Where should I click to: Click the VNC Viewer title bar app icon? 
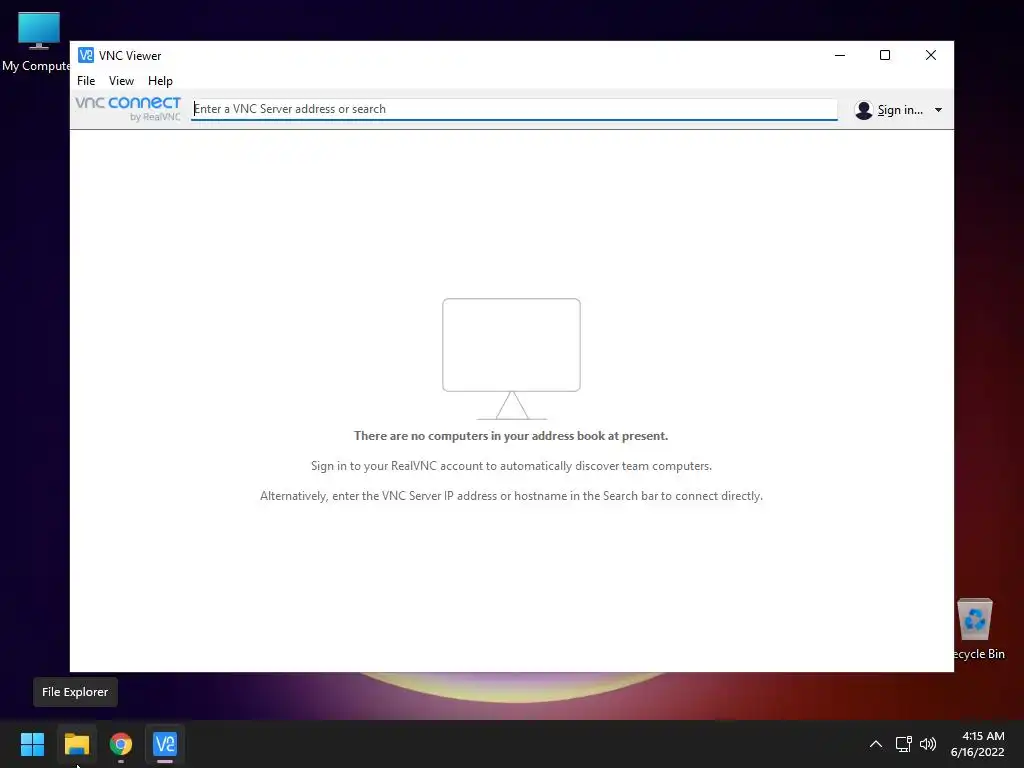click(x=86, y=55)
